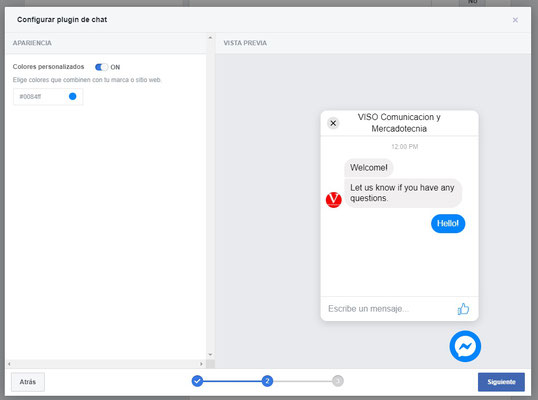538x400 pixels.
Task: Click the Colores personalizados label
Action: [48, 67]
